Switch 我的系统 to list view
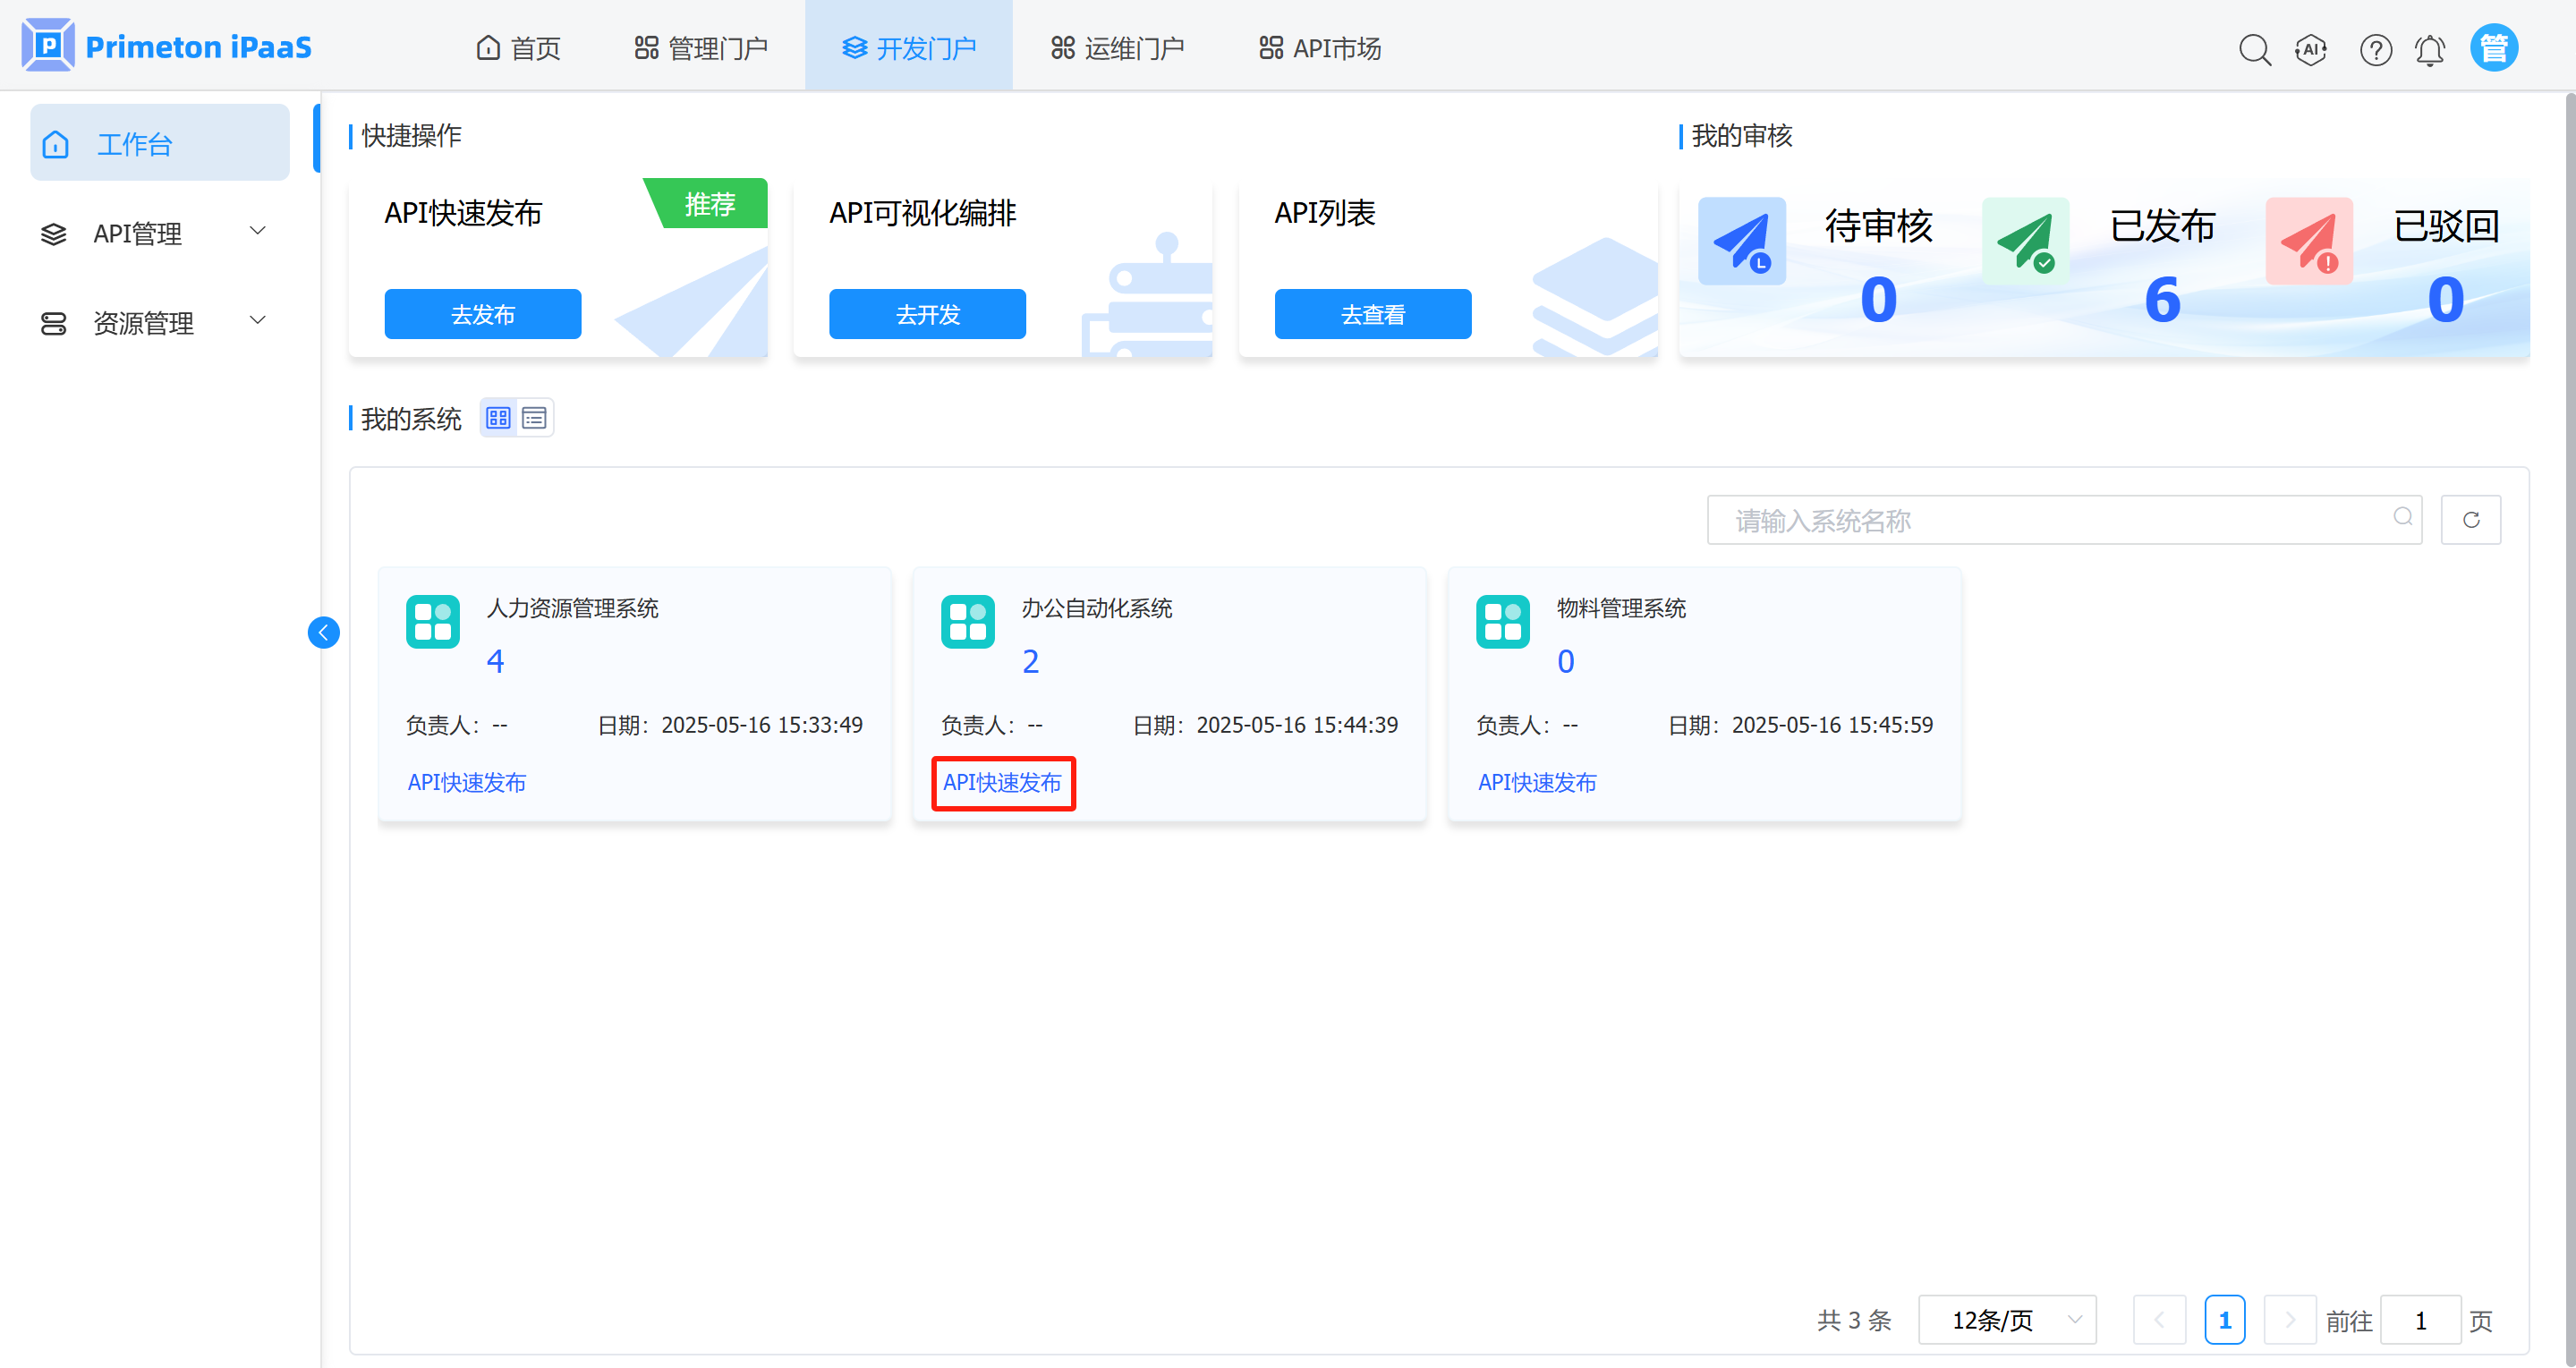The height and width of the screenshot is (1368, 2576). click(534, 418)
